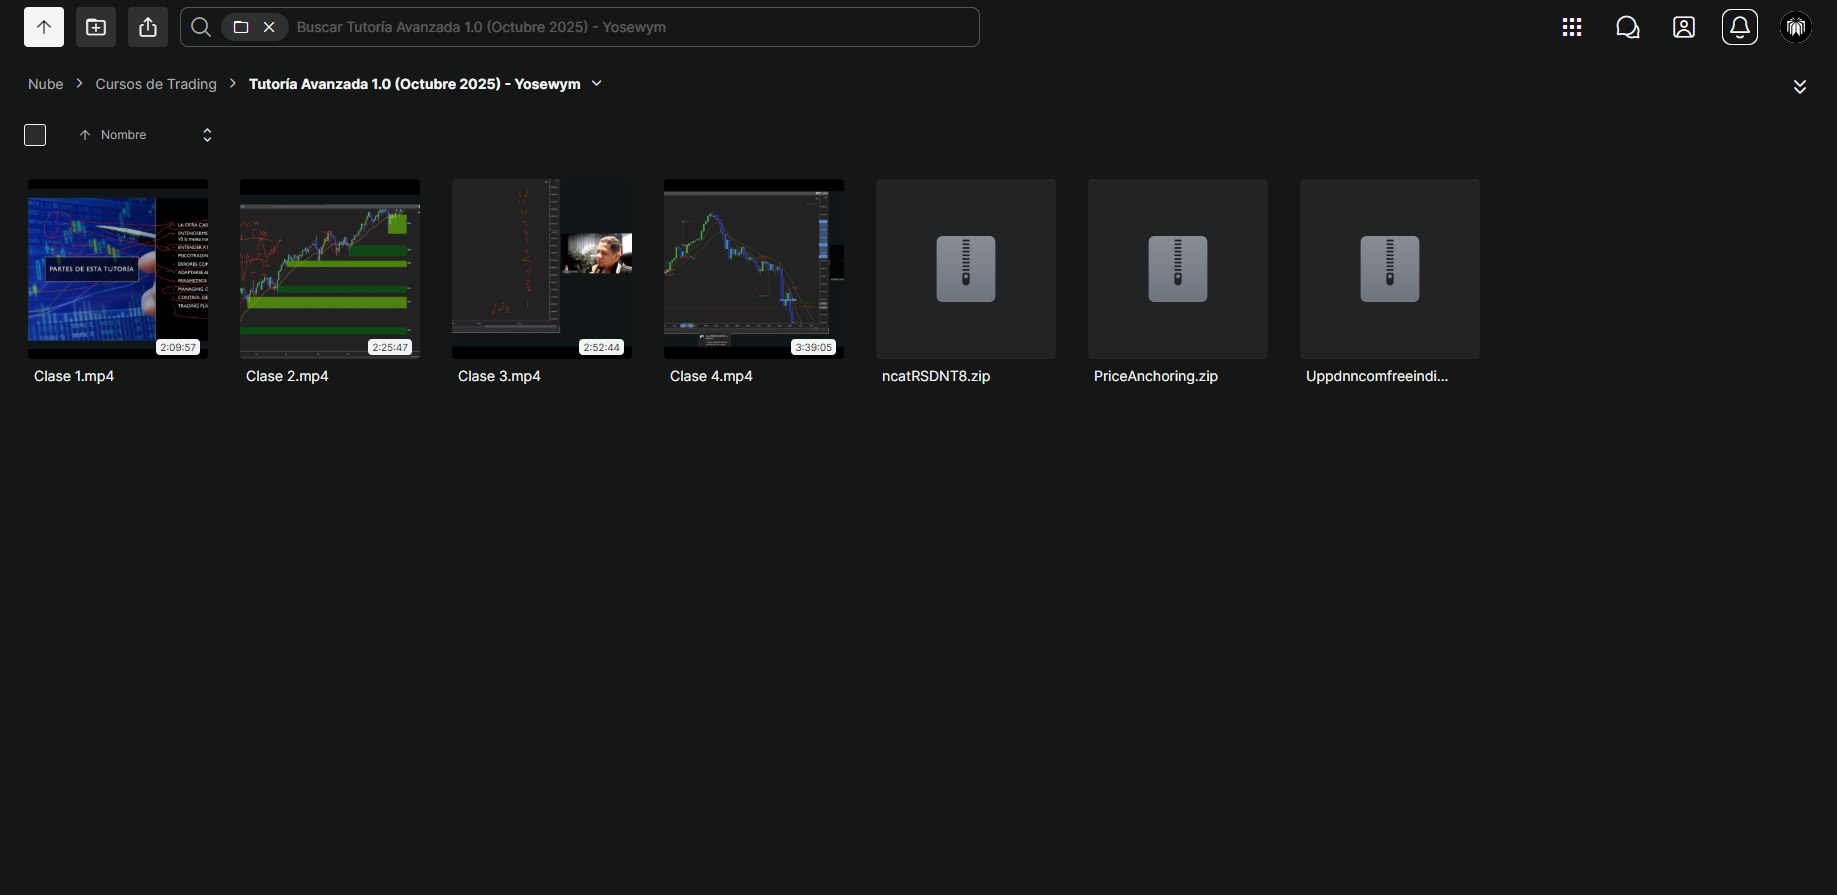Click the Tutoría Avanzada 1.0 folder title

[x=415, y=84]
